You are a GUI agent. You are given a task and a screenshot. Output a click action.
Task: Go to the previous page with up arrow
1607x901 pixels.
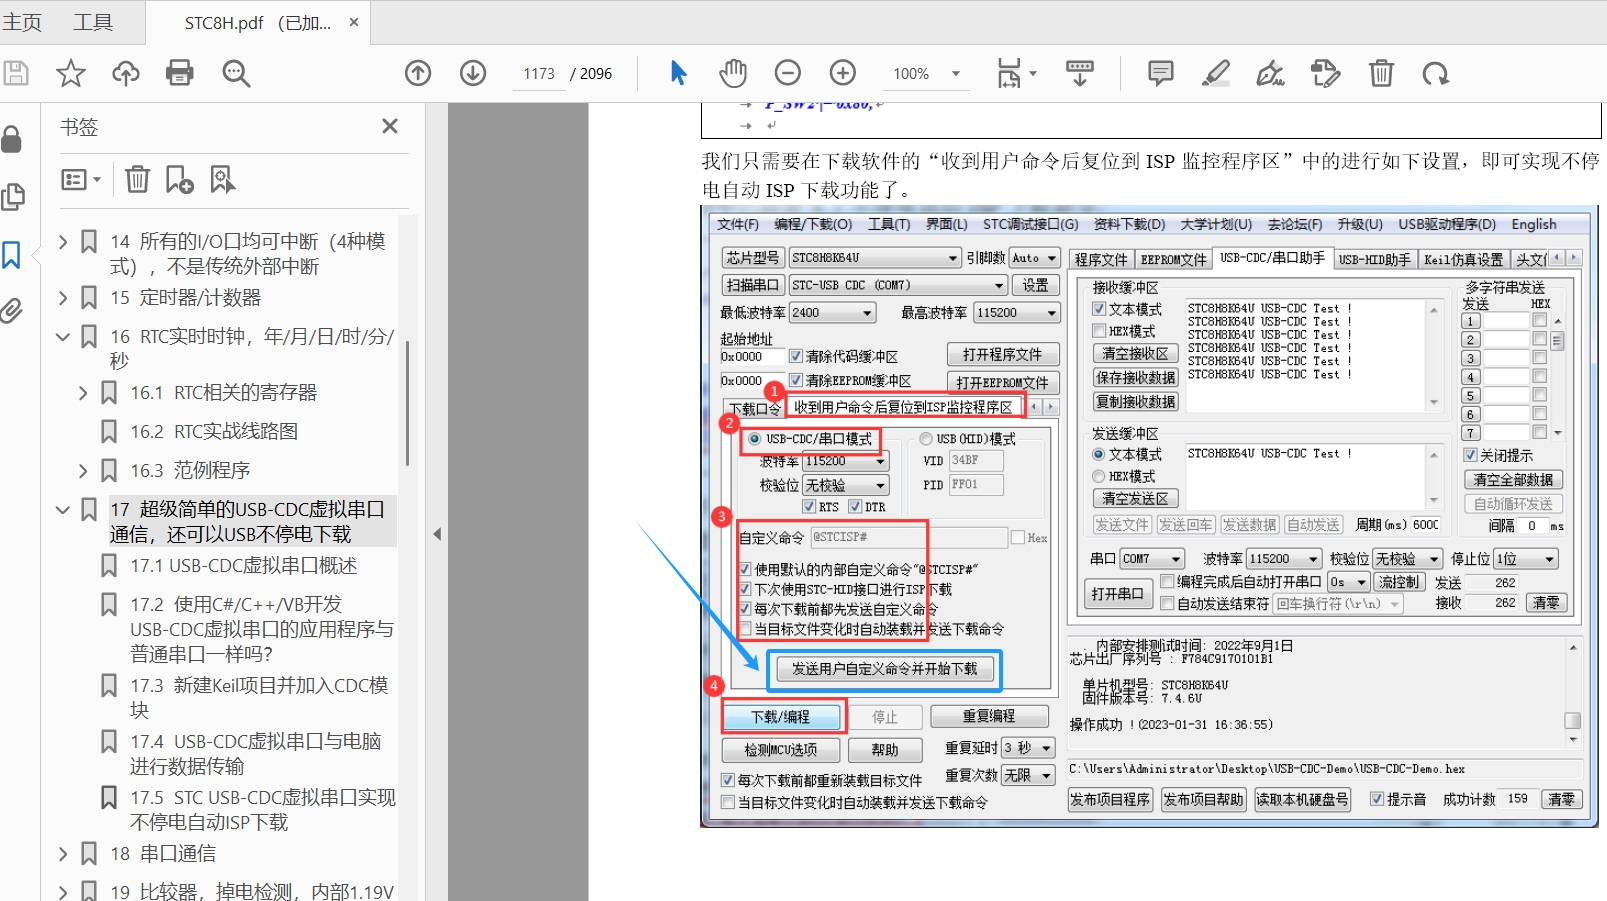point(418,73)
